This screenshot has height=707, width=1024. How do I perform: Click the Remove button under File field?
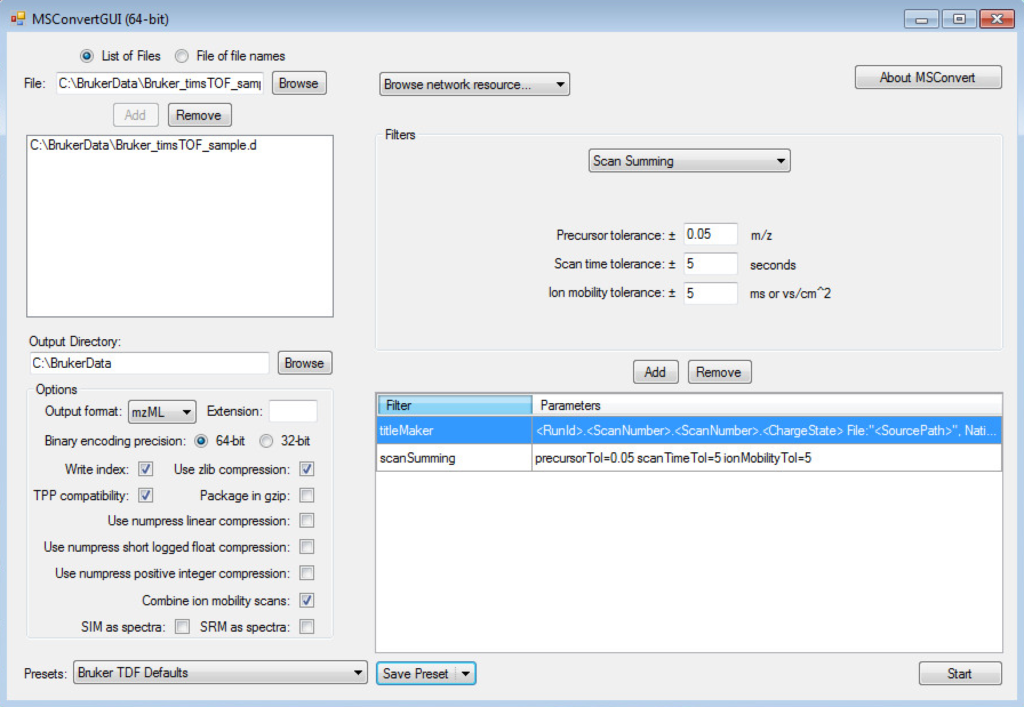199,116
